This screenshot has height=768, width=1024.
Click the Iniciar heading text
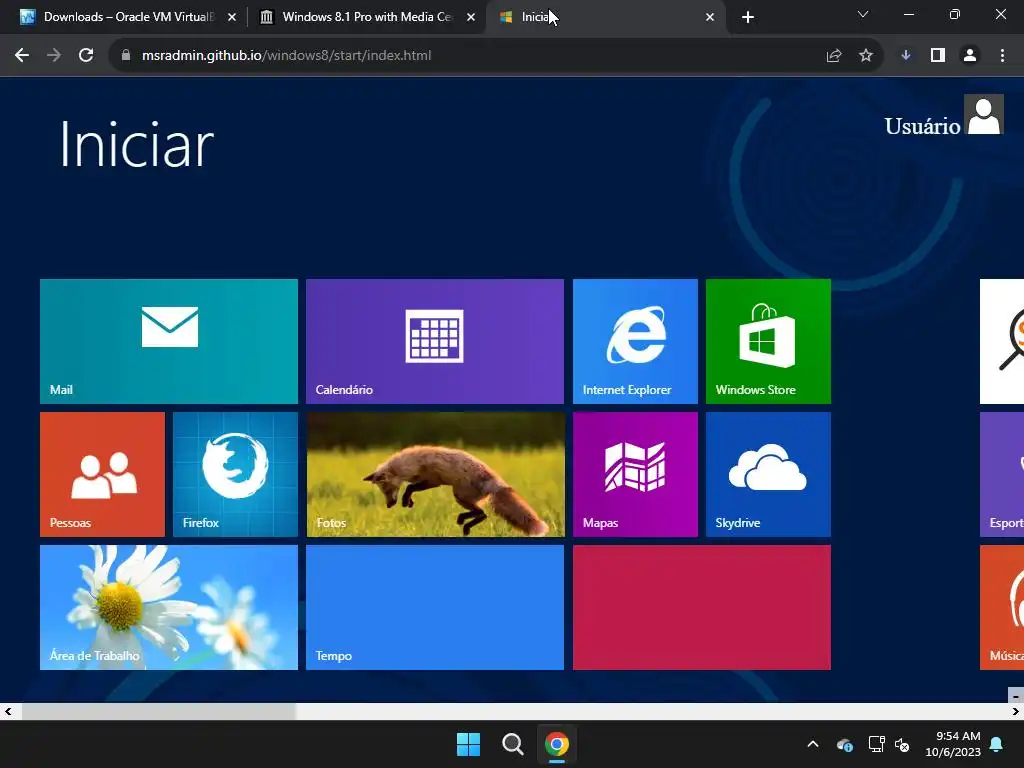click(136, 144)
